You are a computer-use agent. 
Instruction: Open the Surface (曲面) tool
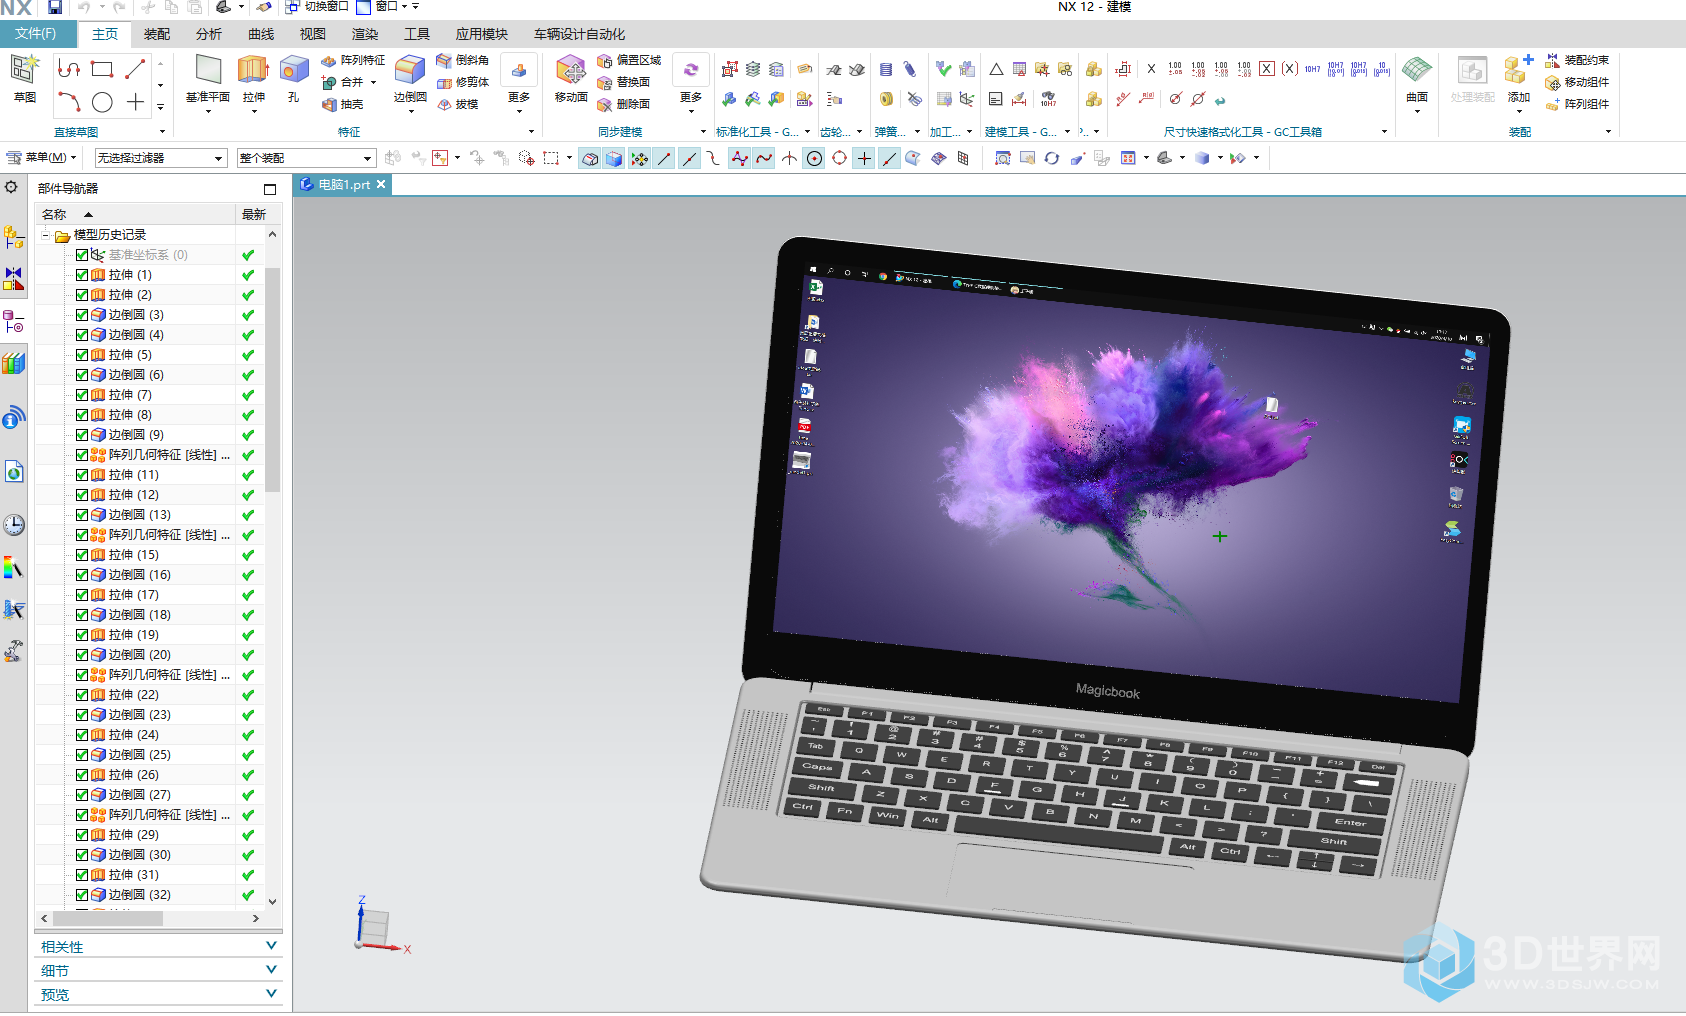coord(1417,80)
